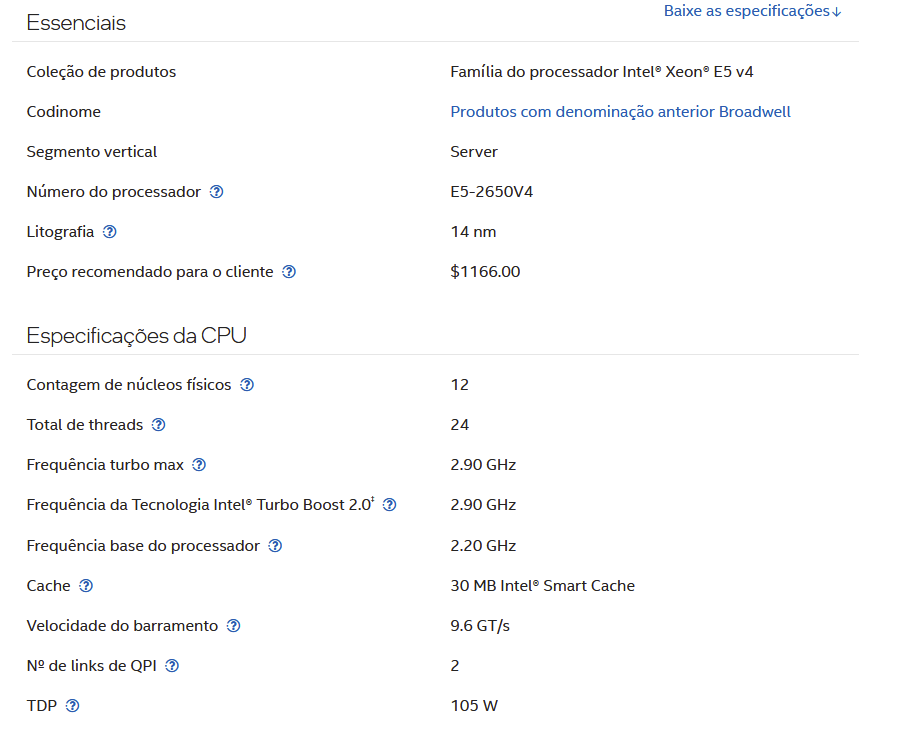Select the 105 W TDP value

point(474,706)
